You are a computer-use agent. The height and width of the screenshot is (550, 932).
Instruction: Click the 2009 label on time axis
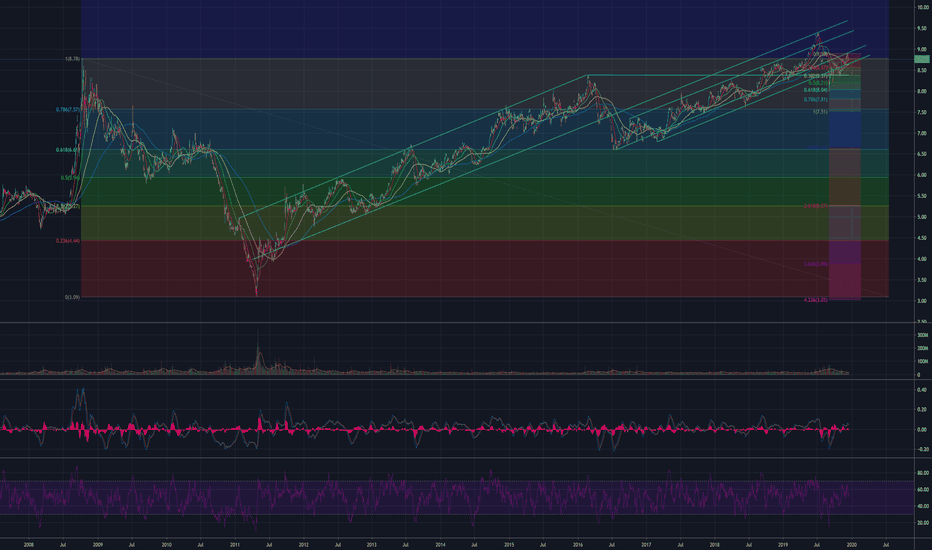(x=97, y=544)
